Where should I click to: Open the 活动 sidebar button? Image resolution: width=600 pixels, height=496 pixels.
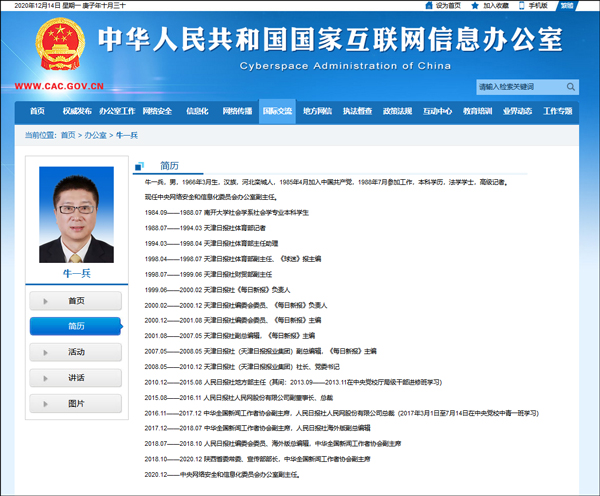click(x=75, y=352)
